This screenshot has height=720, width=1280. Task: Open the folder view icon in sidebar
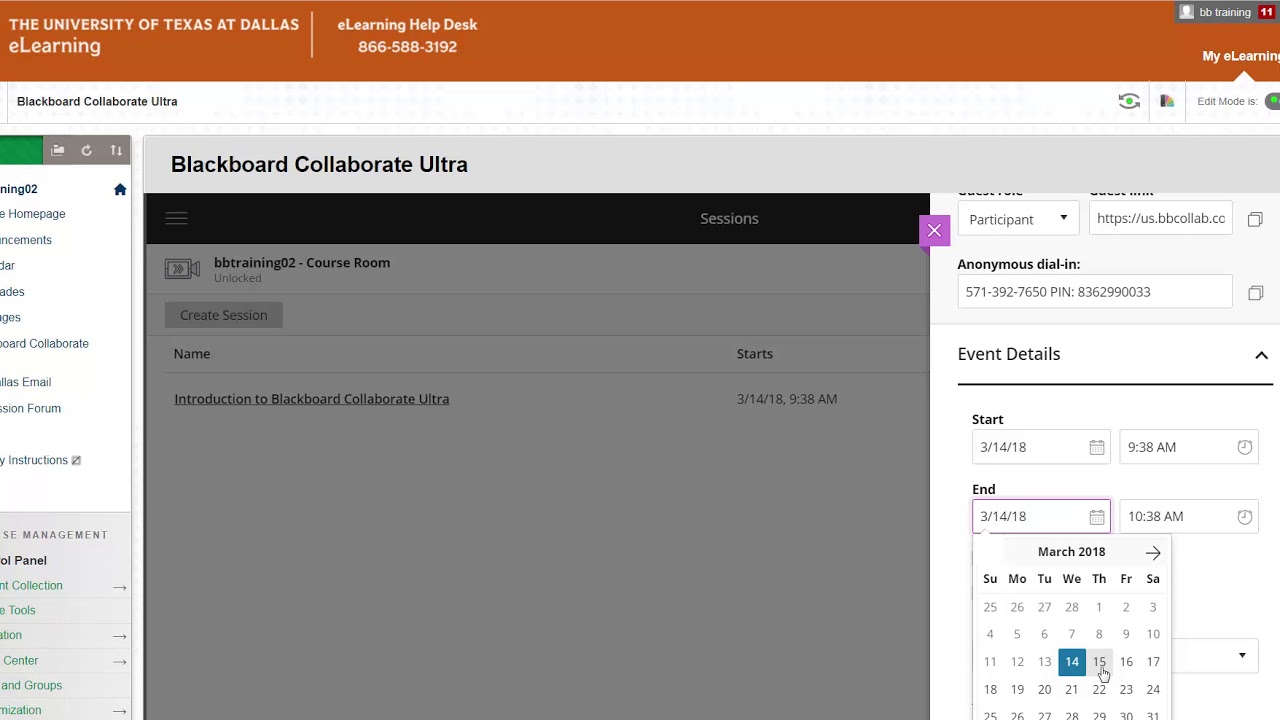coord(58,151)
